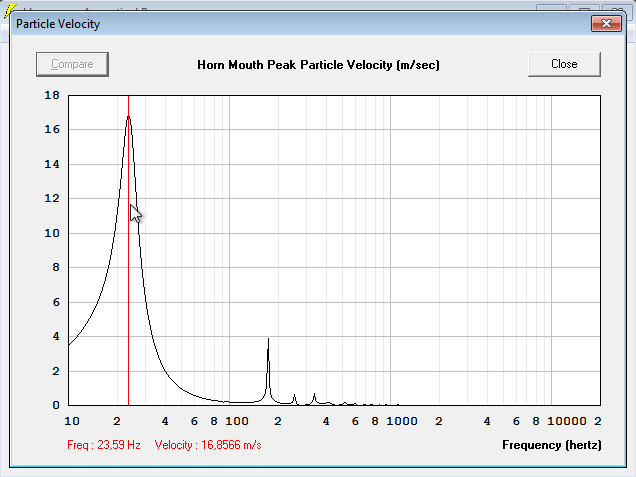Click the x-axis label 10000
Screen dimensions: 636x477
[x=567, y=421]
